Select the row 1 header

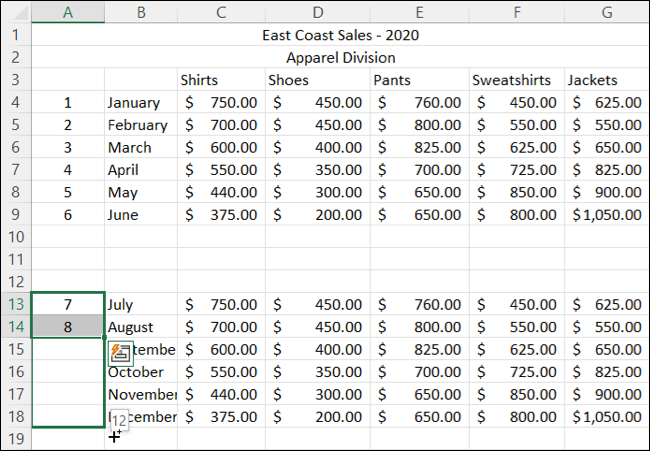pos(16,35)
